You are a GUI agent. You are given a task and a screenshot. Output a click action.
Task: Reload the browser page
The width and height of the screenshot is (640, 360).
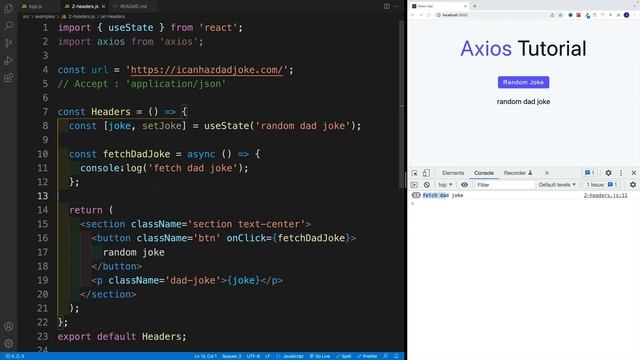[x=429, y=15]
